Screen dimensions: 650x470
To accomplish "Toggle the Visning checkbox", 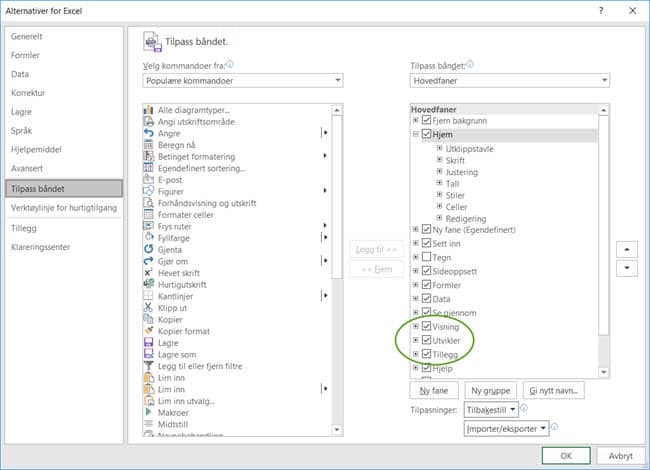I will (427, 326).
